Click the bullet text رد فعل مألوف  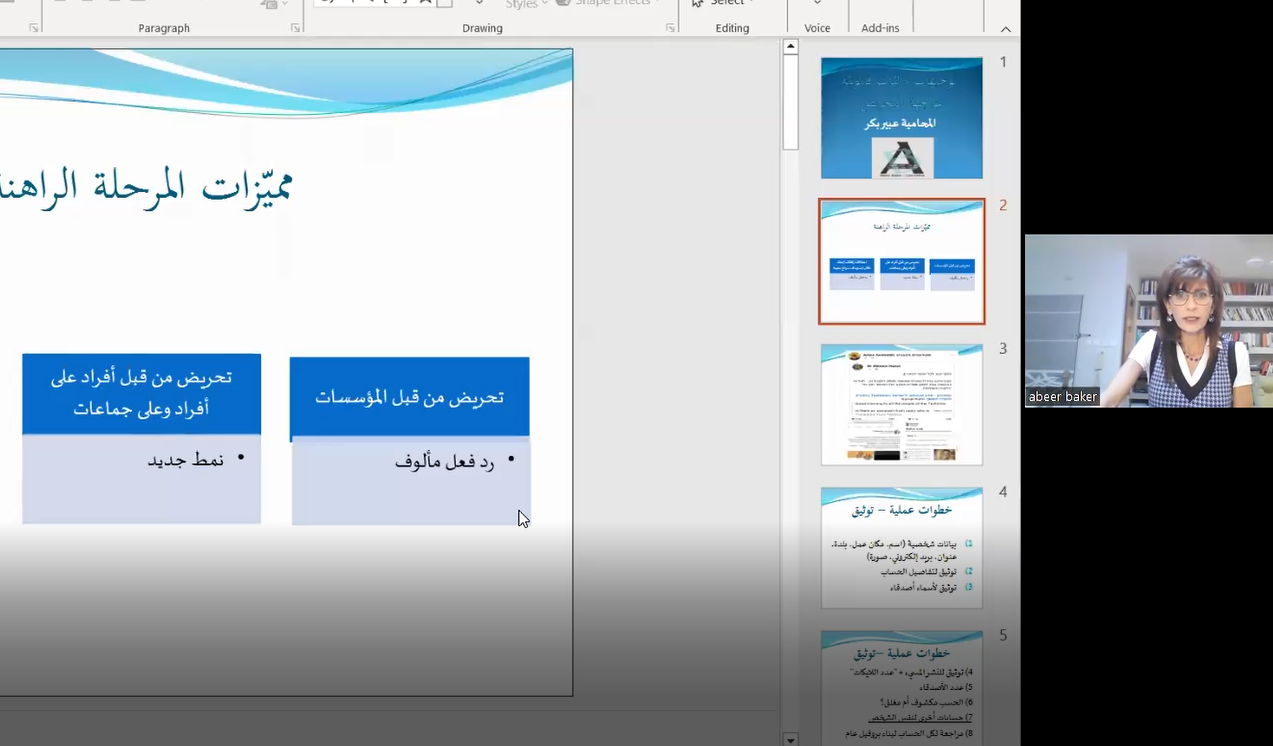click(x=444, y=461)
